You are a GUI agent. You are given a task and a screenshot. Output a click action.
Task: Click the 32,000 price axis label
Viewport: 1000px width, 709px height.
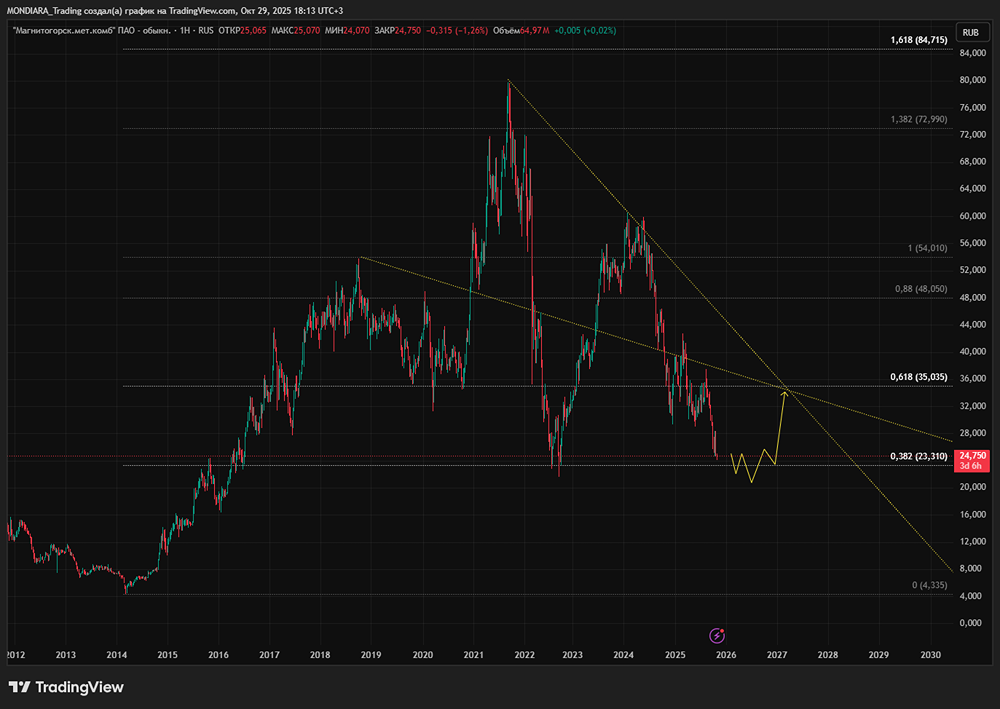click(x=973, y=406)
